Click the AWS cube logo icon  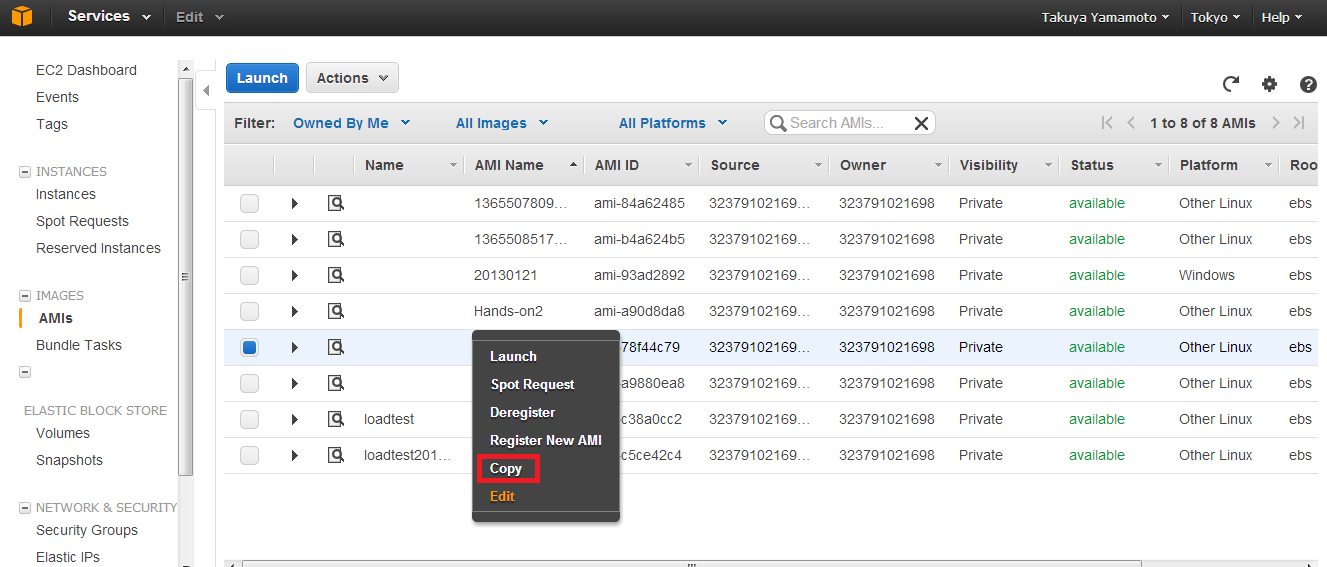(x=22, y=17)
